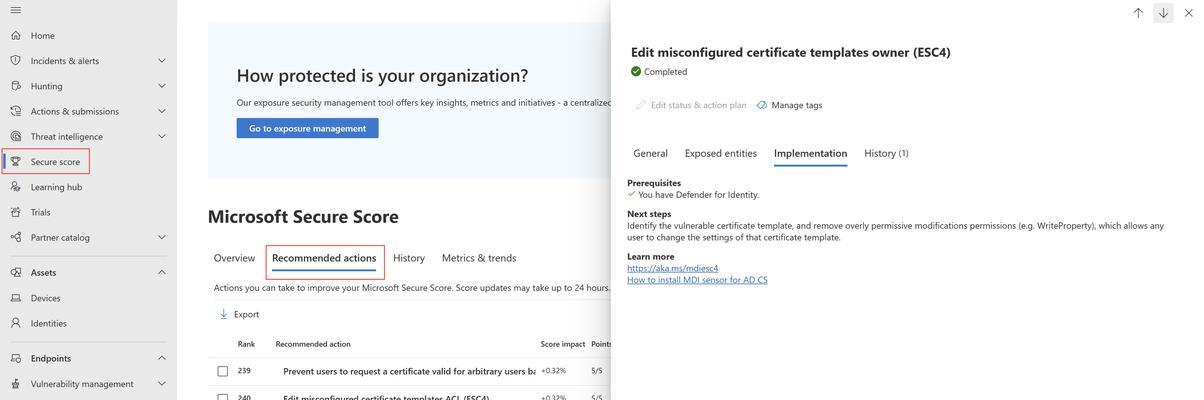
Task: Open the Learning hub page label
Action: coord(57,187)
